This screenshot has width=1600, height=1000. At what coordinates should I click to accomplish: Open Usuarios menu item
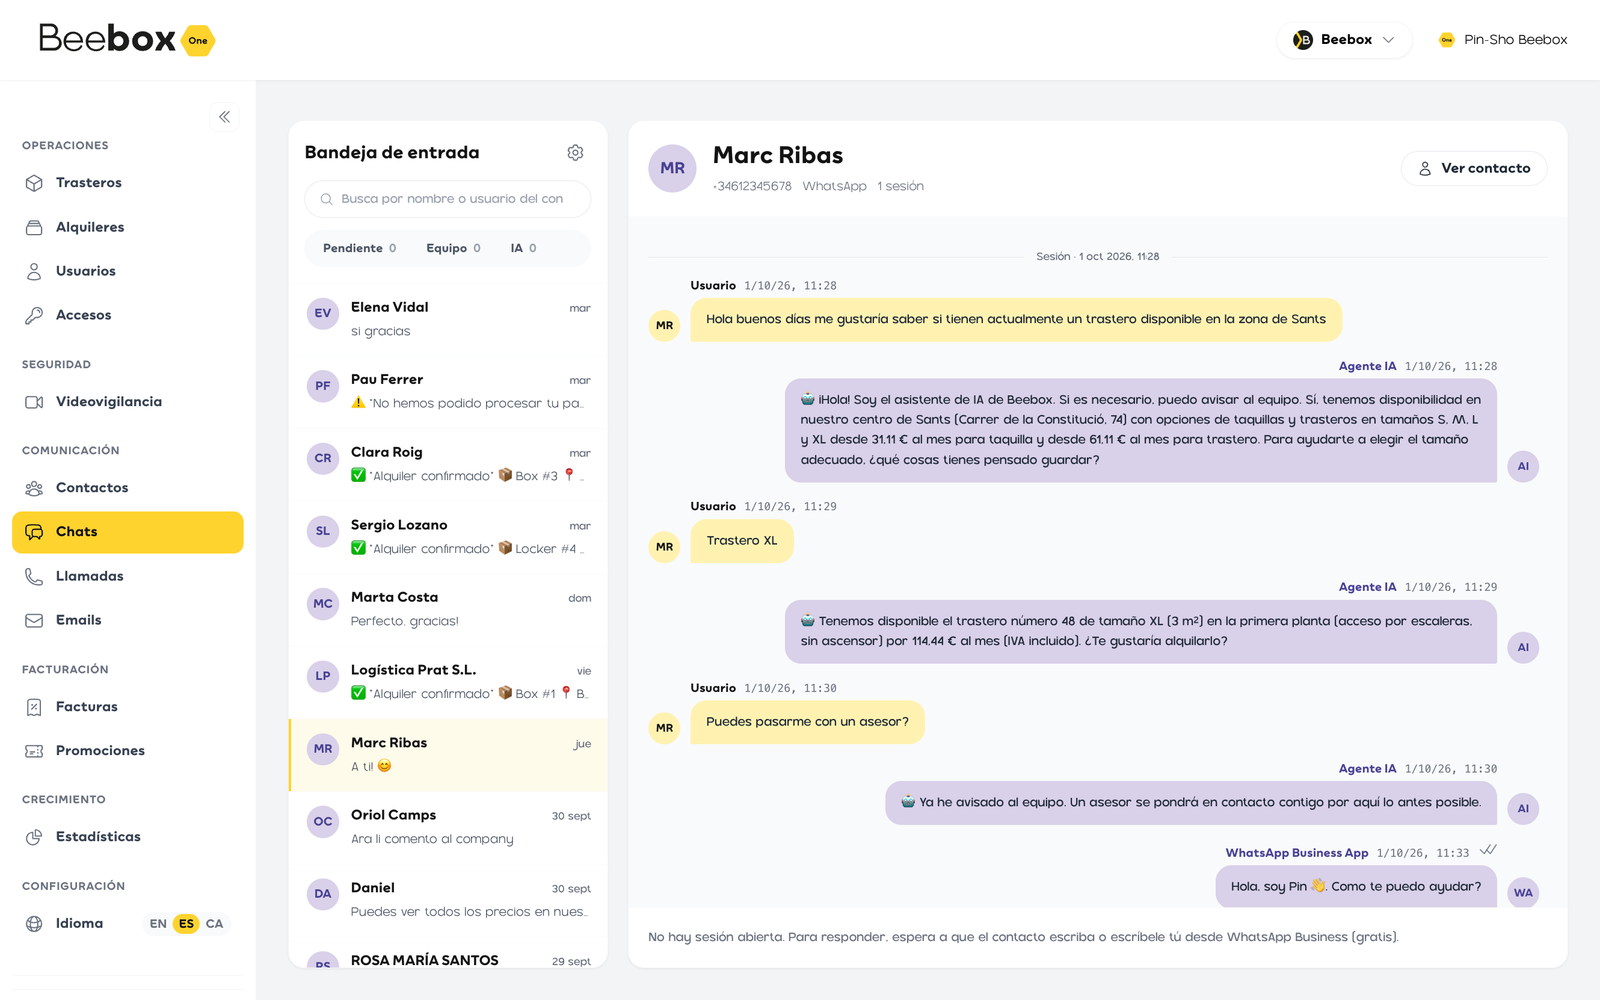(127, 271)
